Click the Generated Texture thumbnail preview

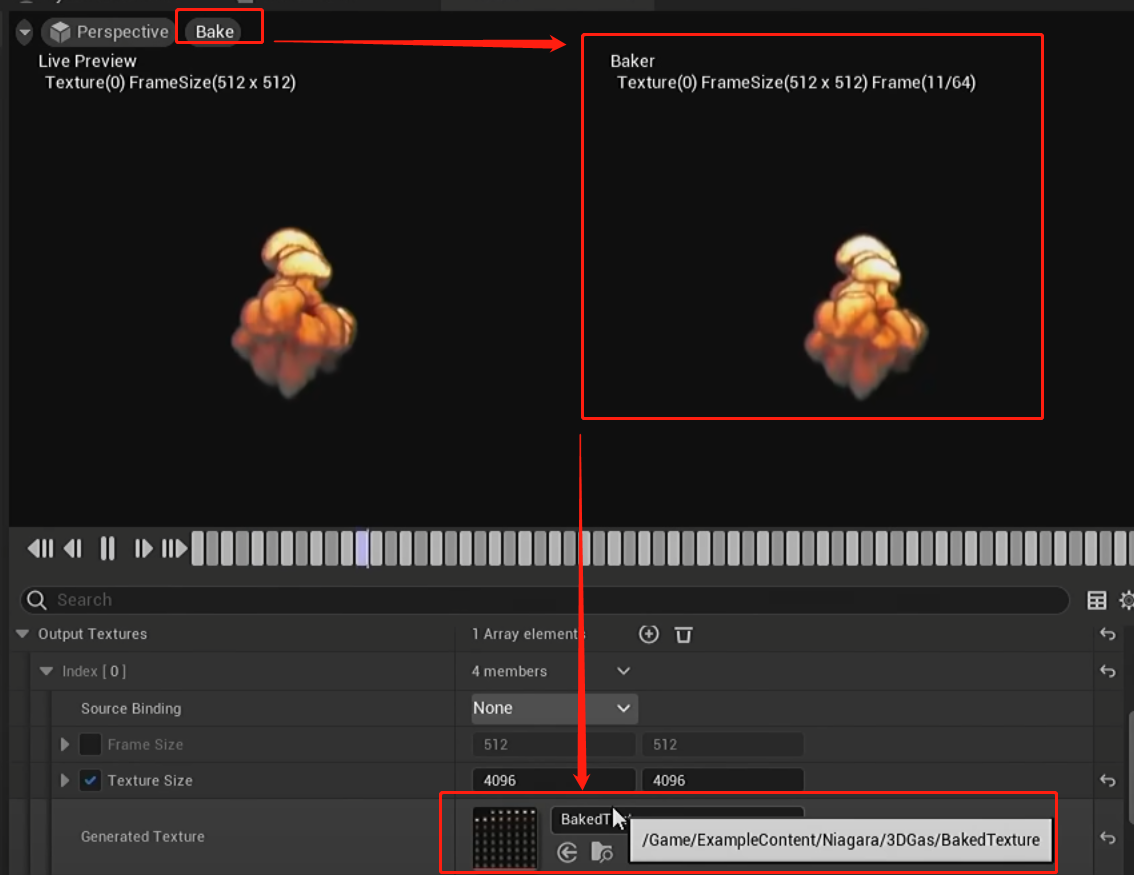tap(505, 837)
